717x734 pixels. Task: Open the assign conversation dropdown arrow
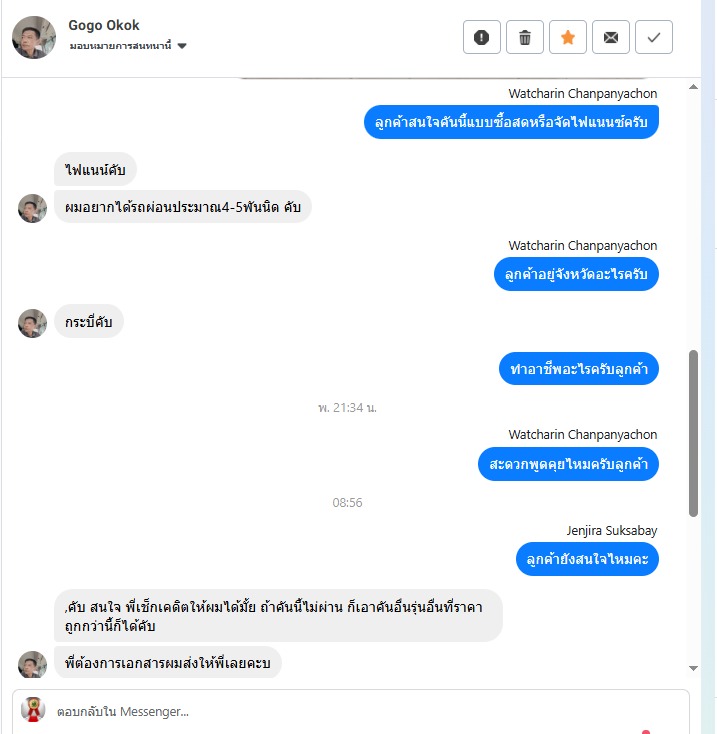(x=182, y=46)
